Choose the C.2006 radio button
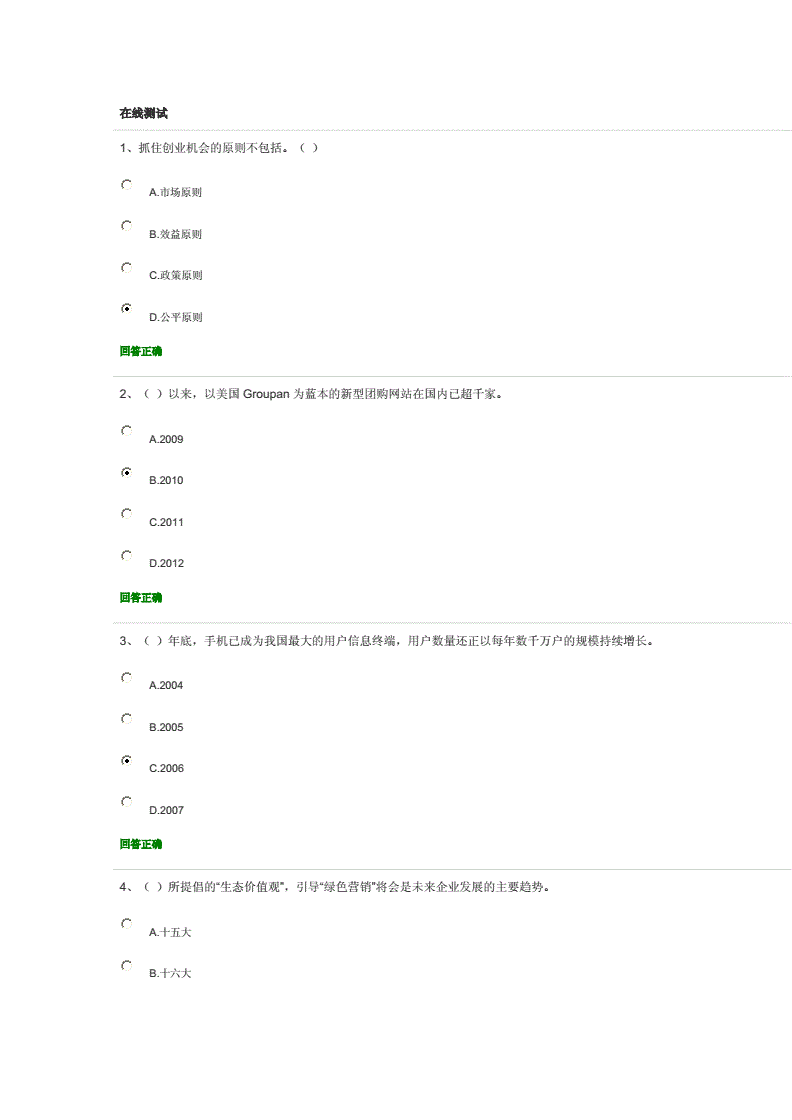This screenshot has width=792, height=1120. click(x=126, y=760)
